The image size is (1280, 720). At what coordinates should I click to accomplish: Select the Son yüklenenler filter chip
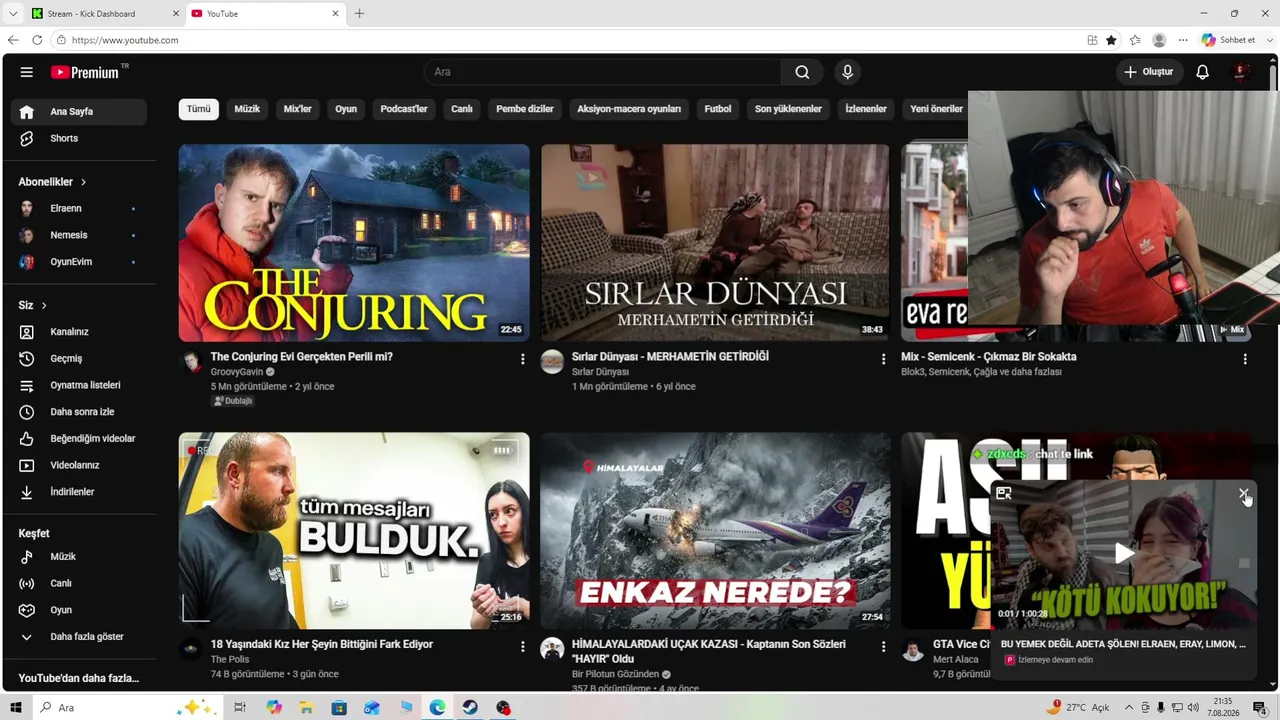point(788,109)
